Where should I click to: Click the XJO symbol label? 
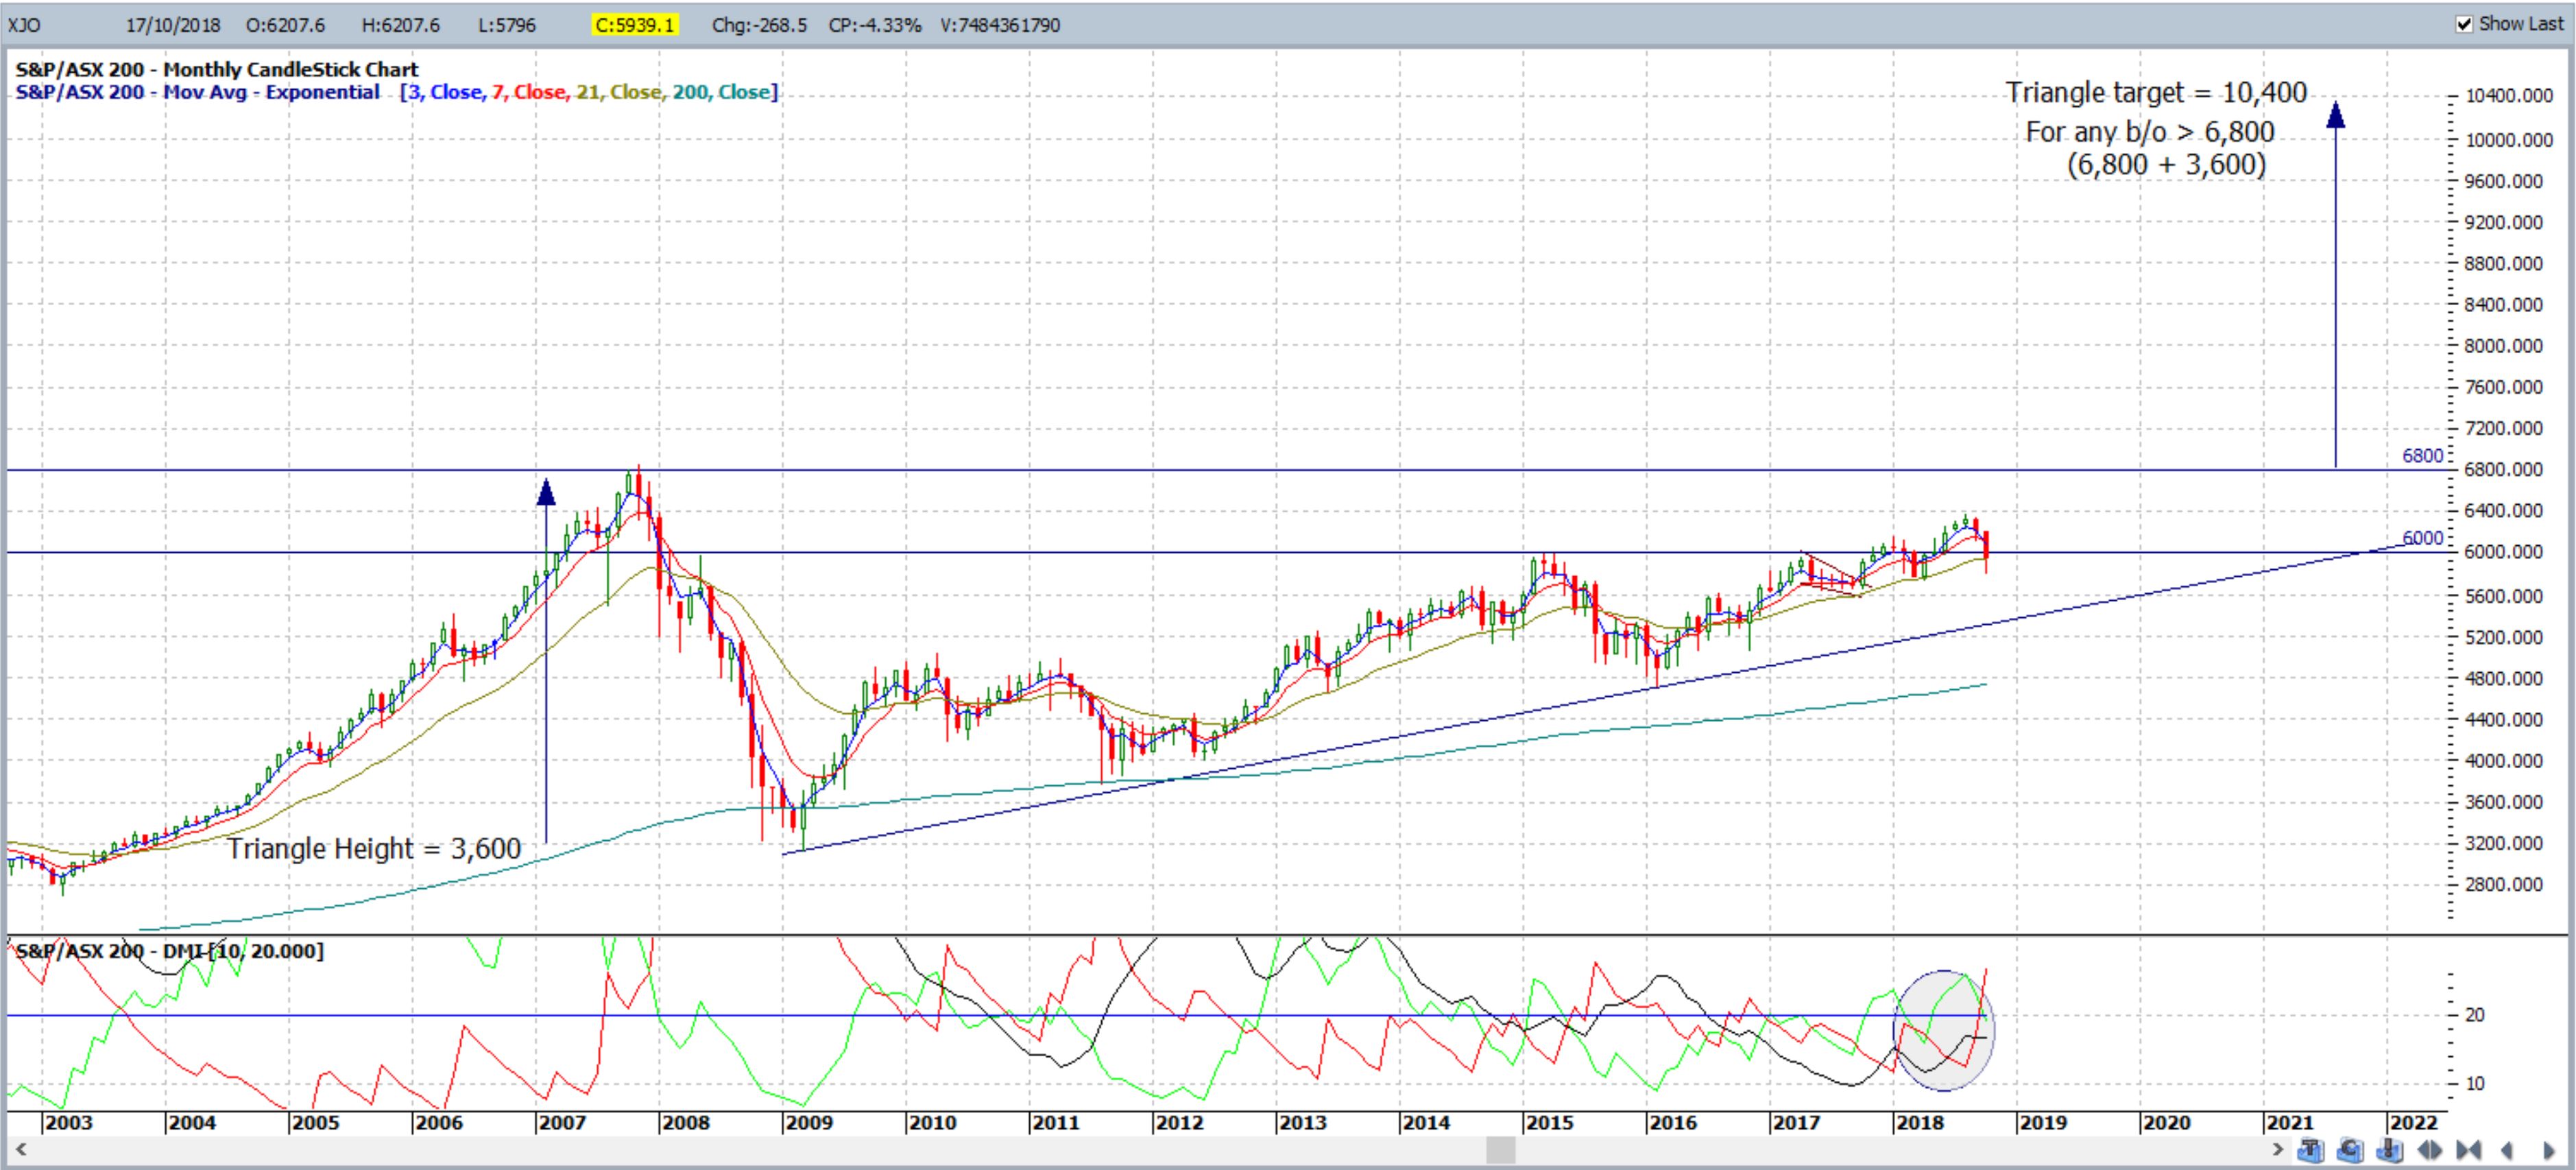click(x=24, y=25)
